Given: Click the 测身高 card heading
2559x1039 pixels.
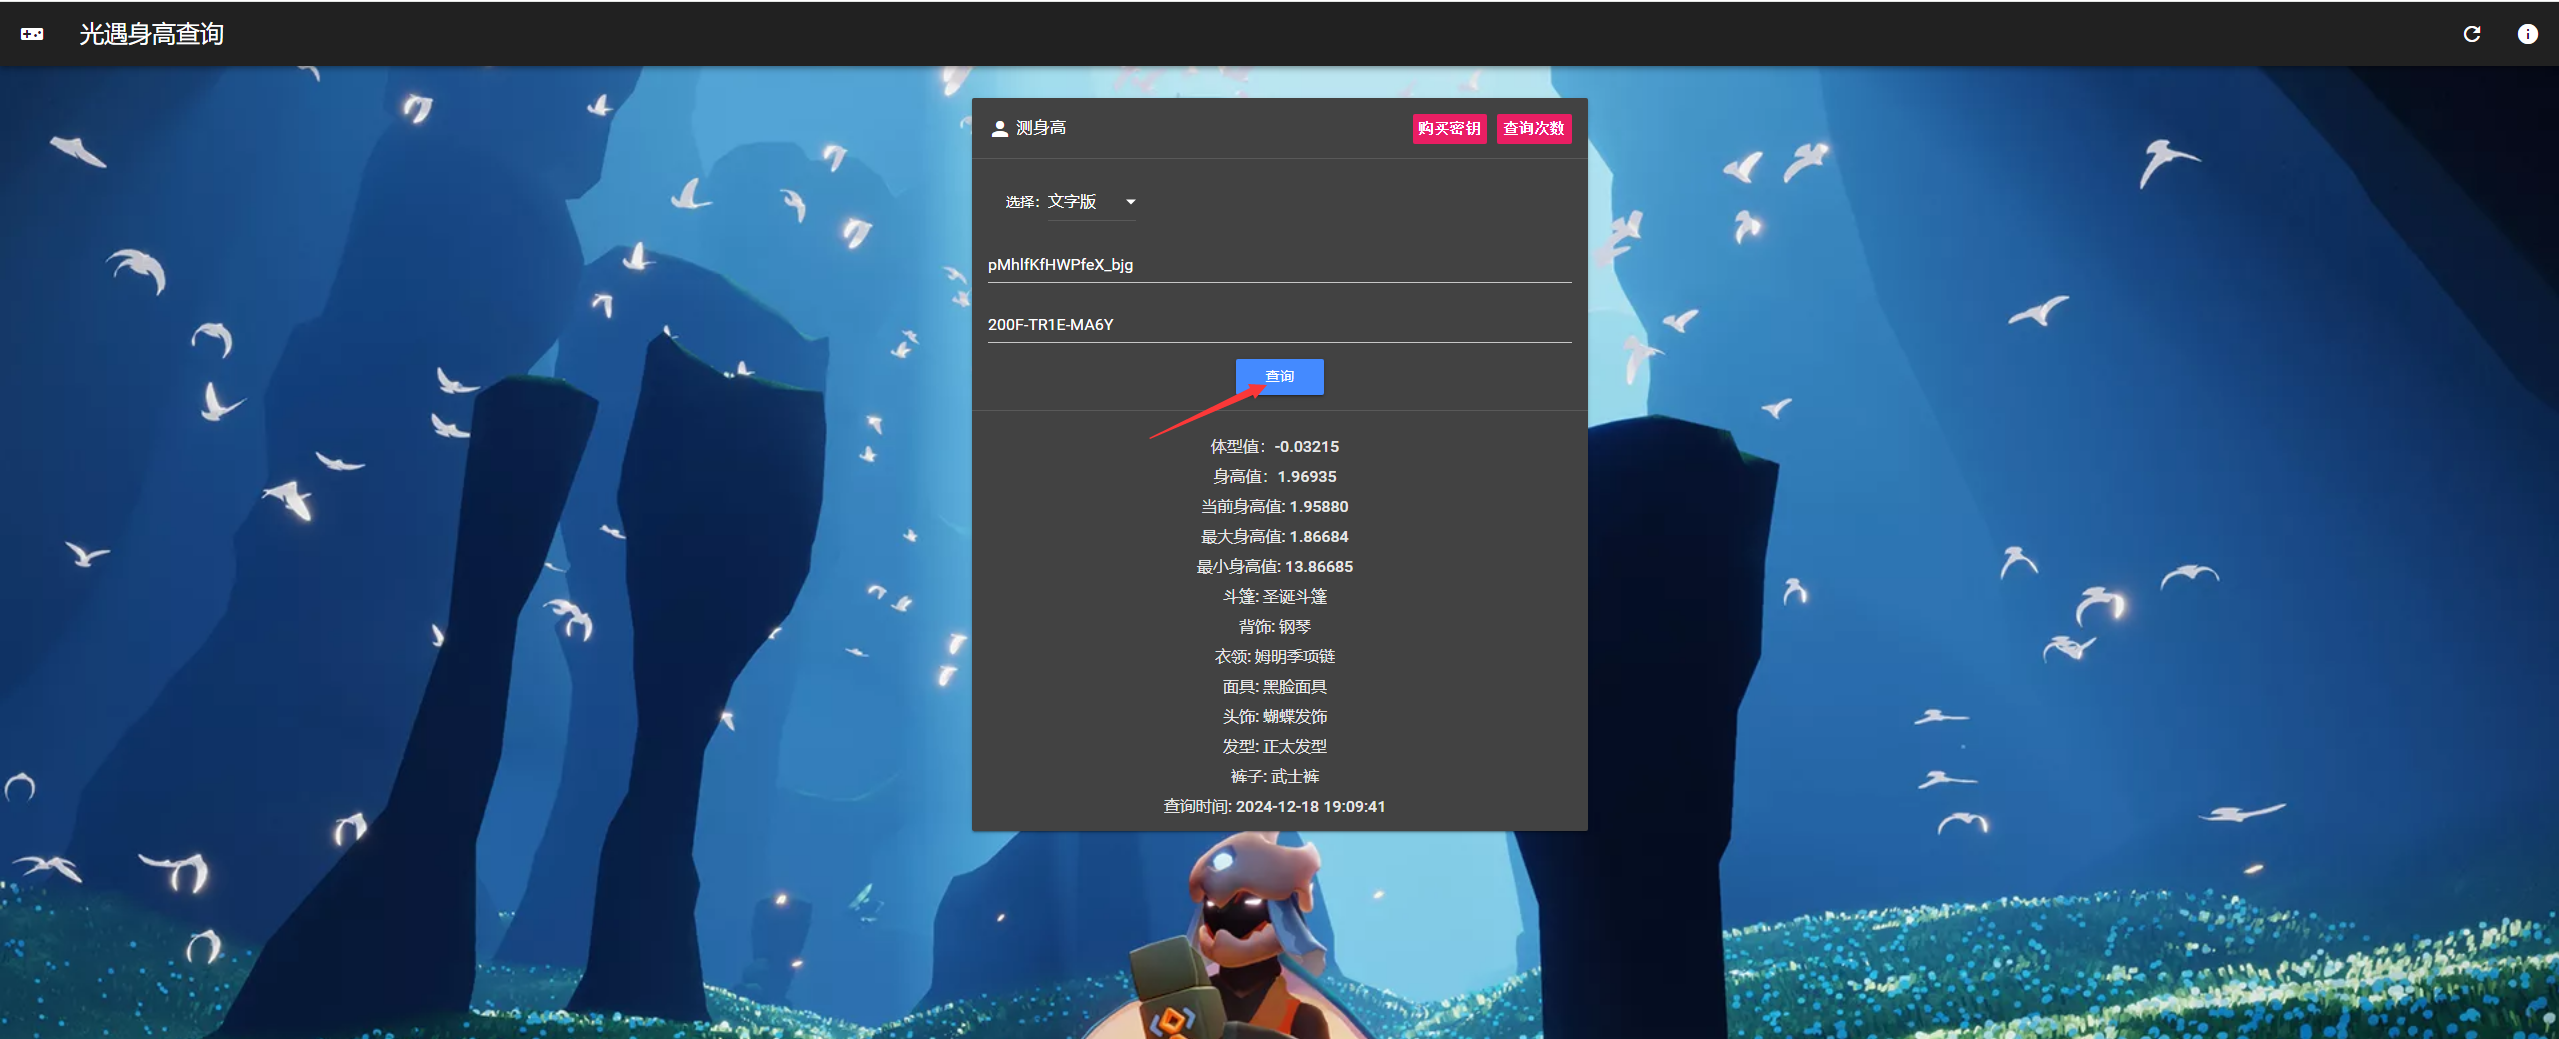Looking at the screenshot, I should pos(1041,128).
